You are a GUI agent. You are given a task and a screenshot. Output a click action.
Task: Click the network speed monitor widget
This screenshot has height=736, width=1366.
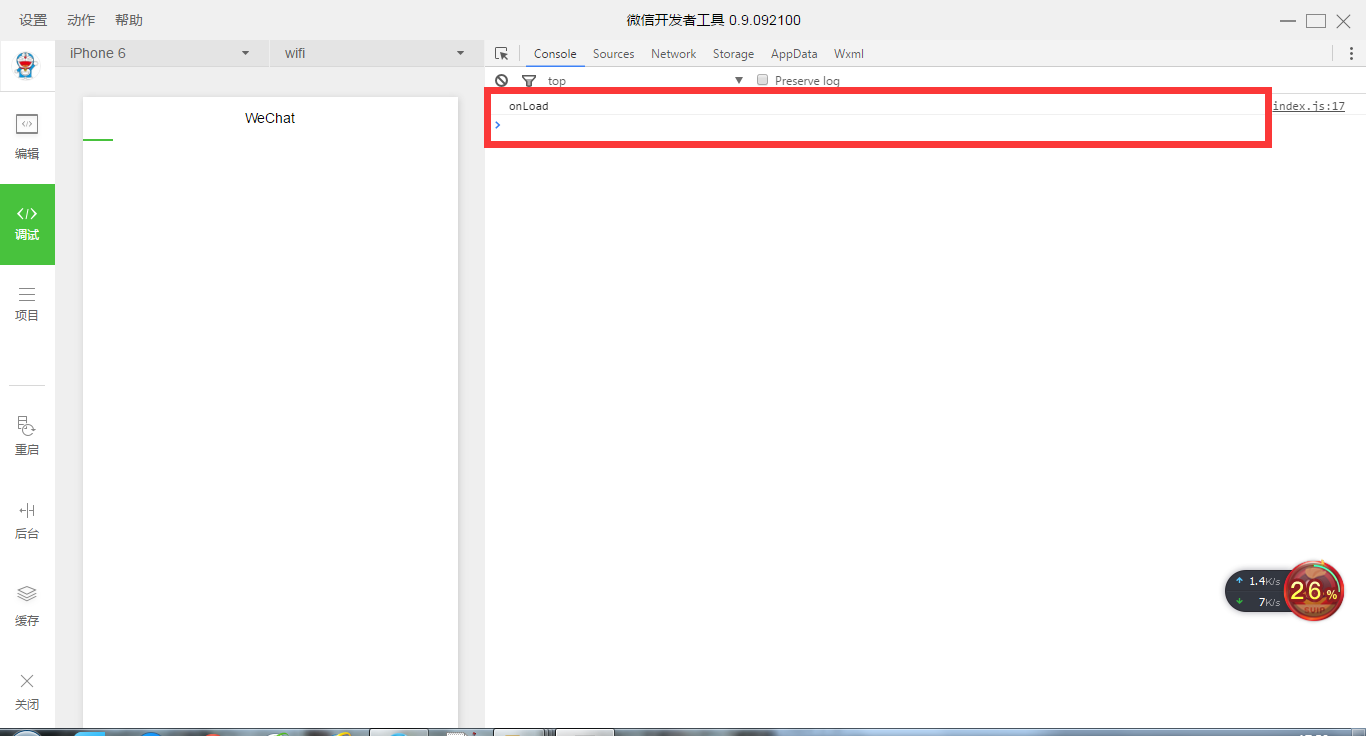click(1258, 591)
